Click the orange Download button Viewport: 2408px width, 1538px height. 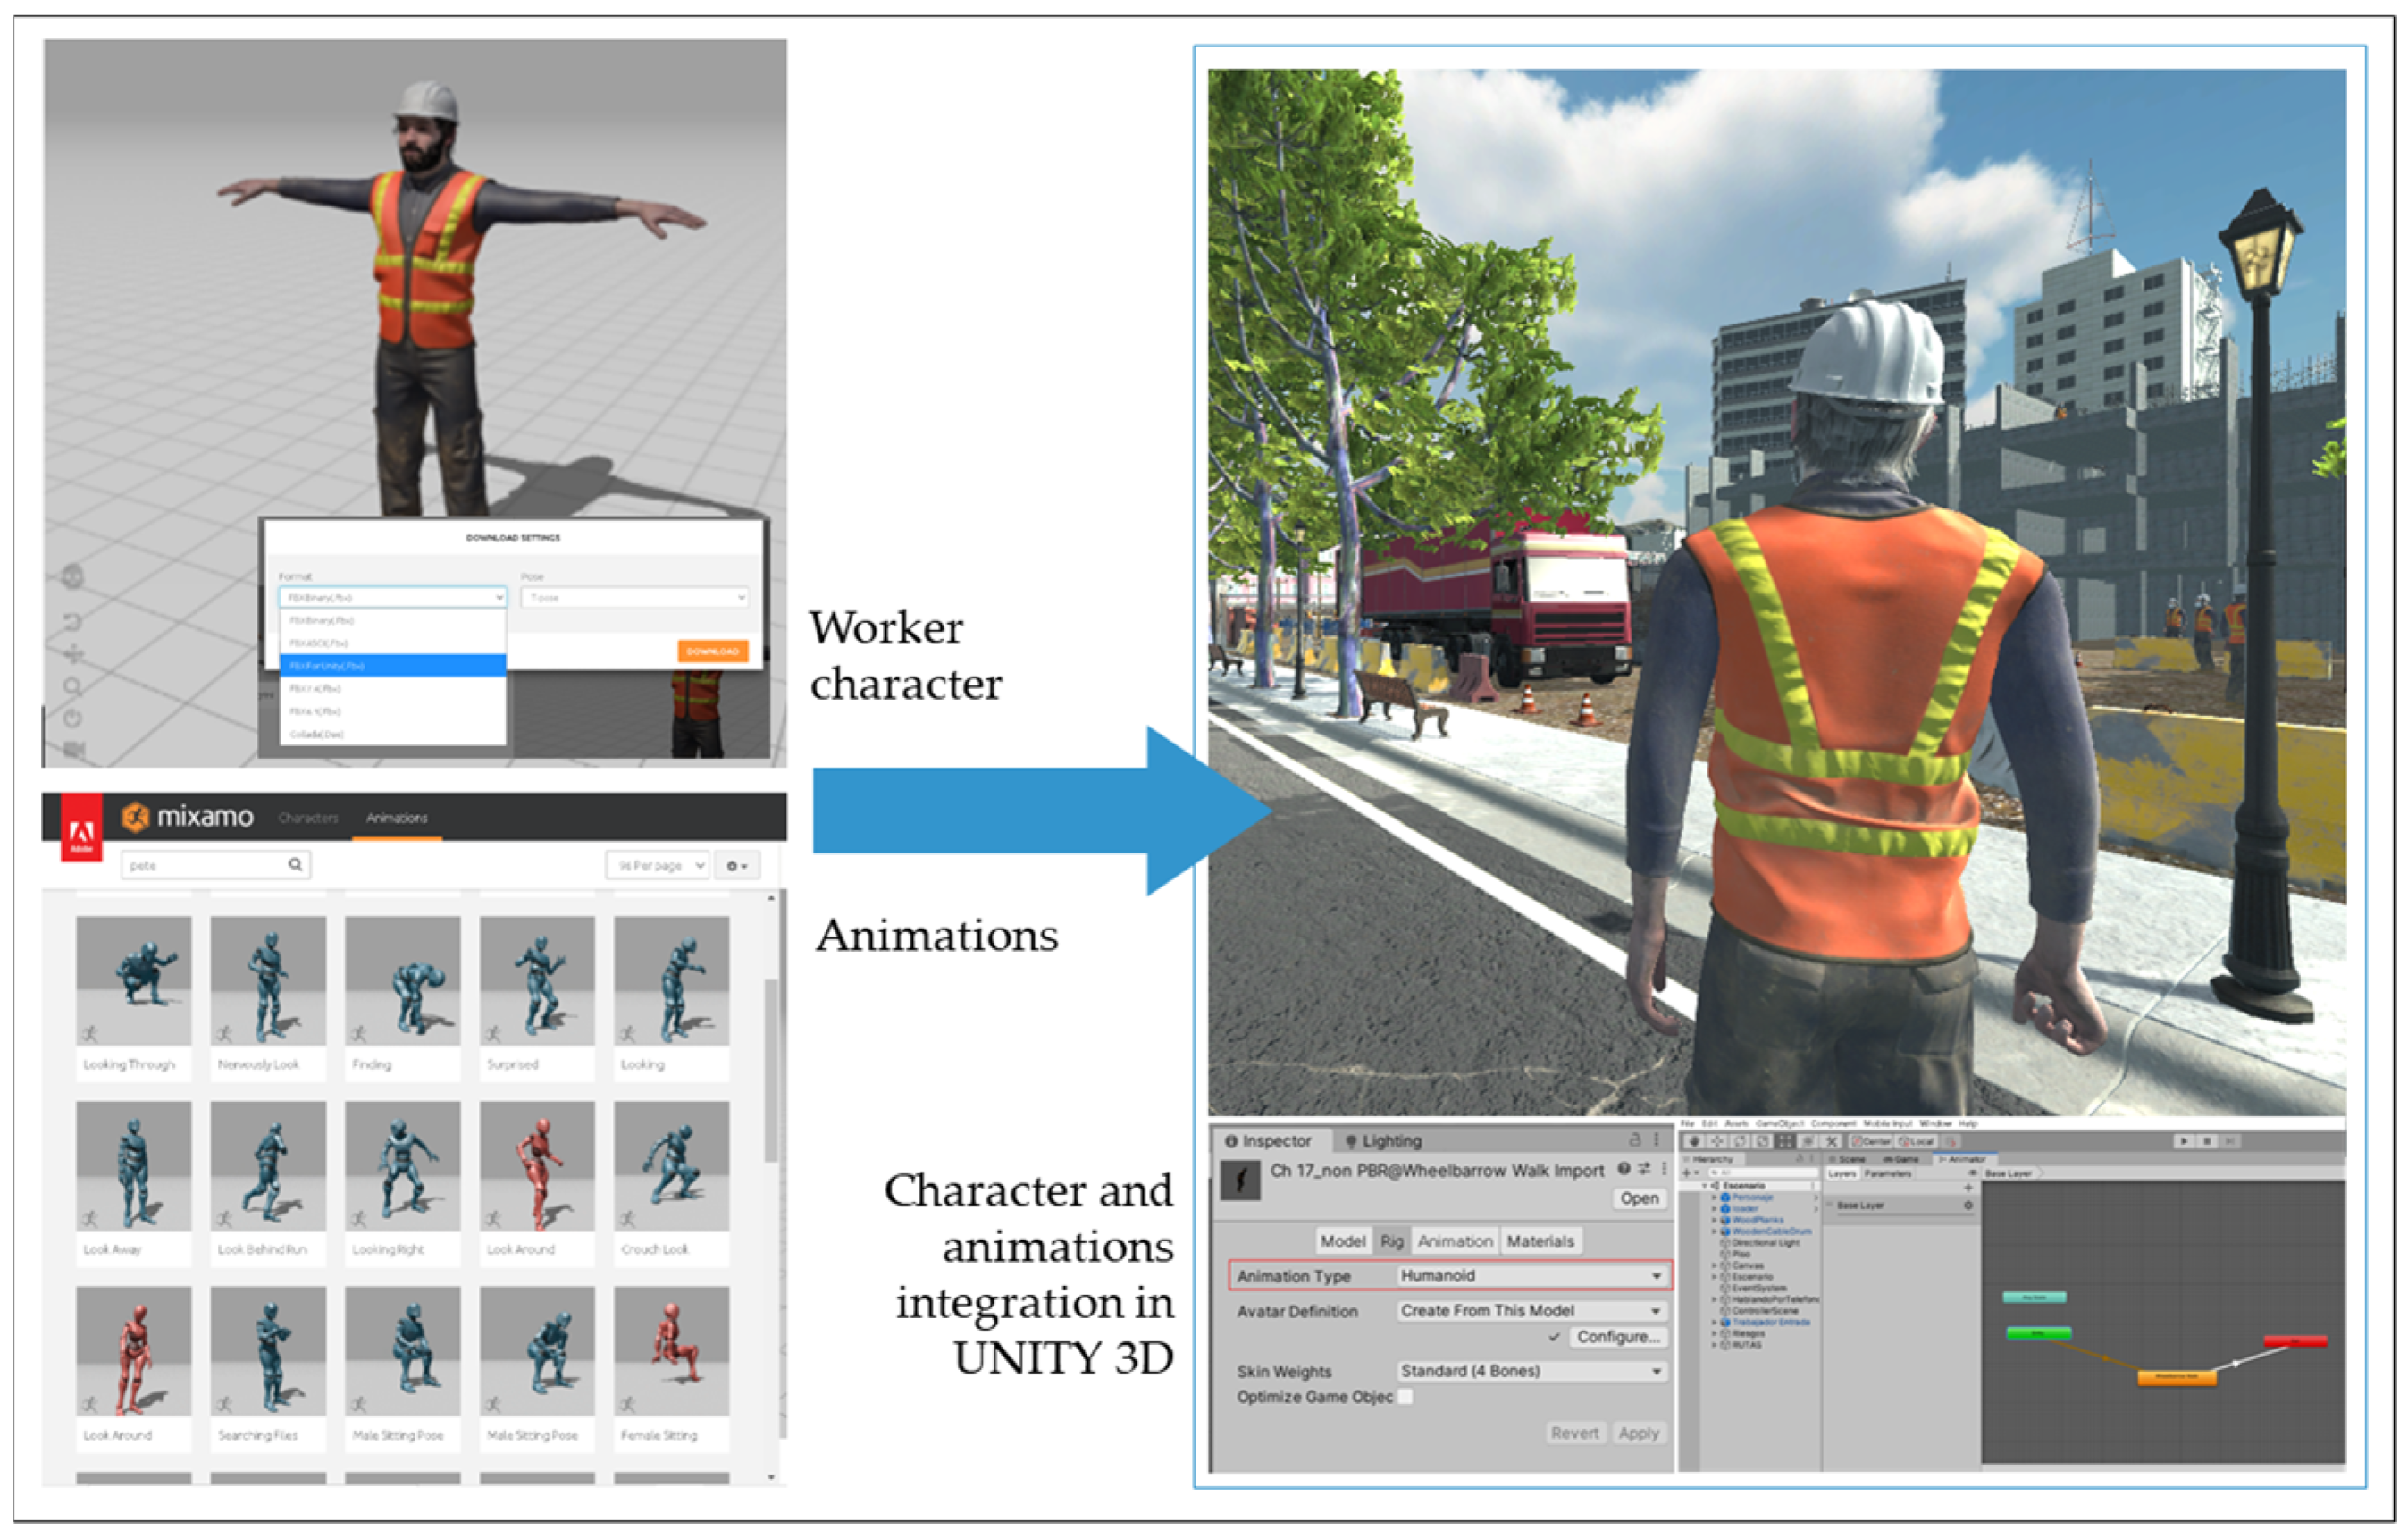click(x=712, y=651)
